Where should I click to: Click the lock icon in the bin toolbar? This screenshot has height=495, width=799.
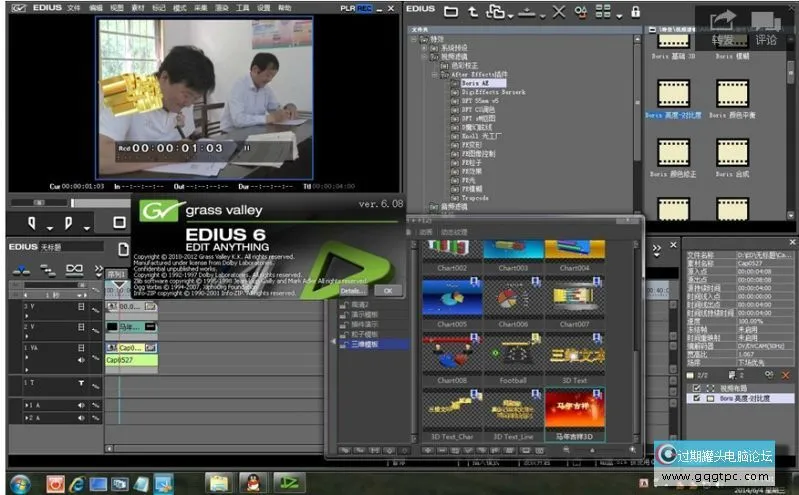click(x=635, y=12)
